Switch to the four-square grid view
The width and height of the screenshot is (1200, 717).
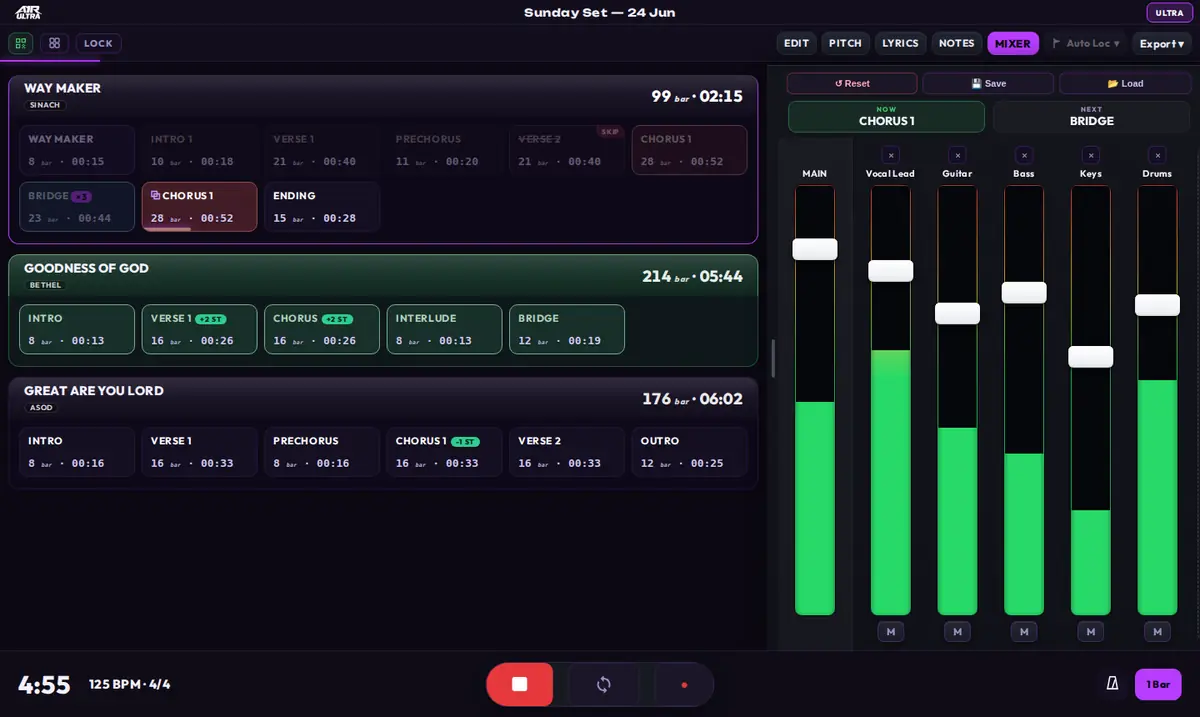pos(55,43)
